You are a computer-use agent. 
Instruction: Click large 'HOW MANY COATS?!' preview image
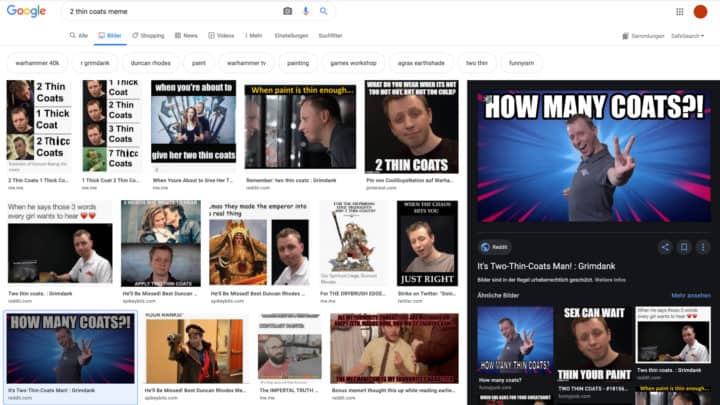pos(594,156)
